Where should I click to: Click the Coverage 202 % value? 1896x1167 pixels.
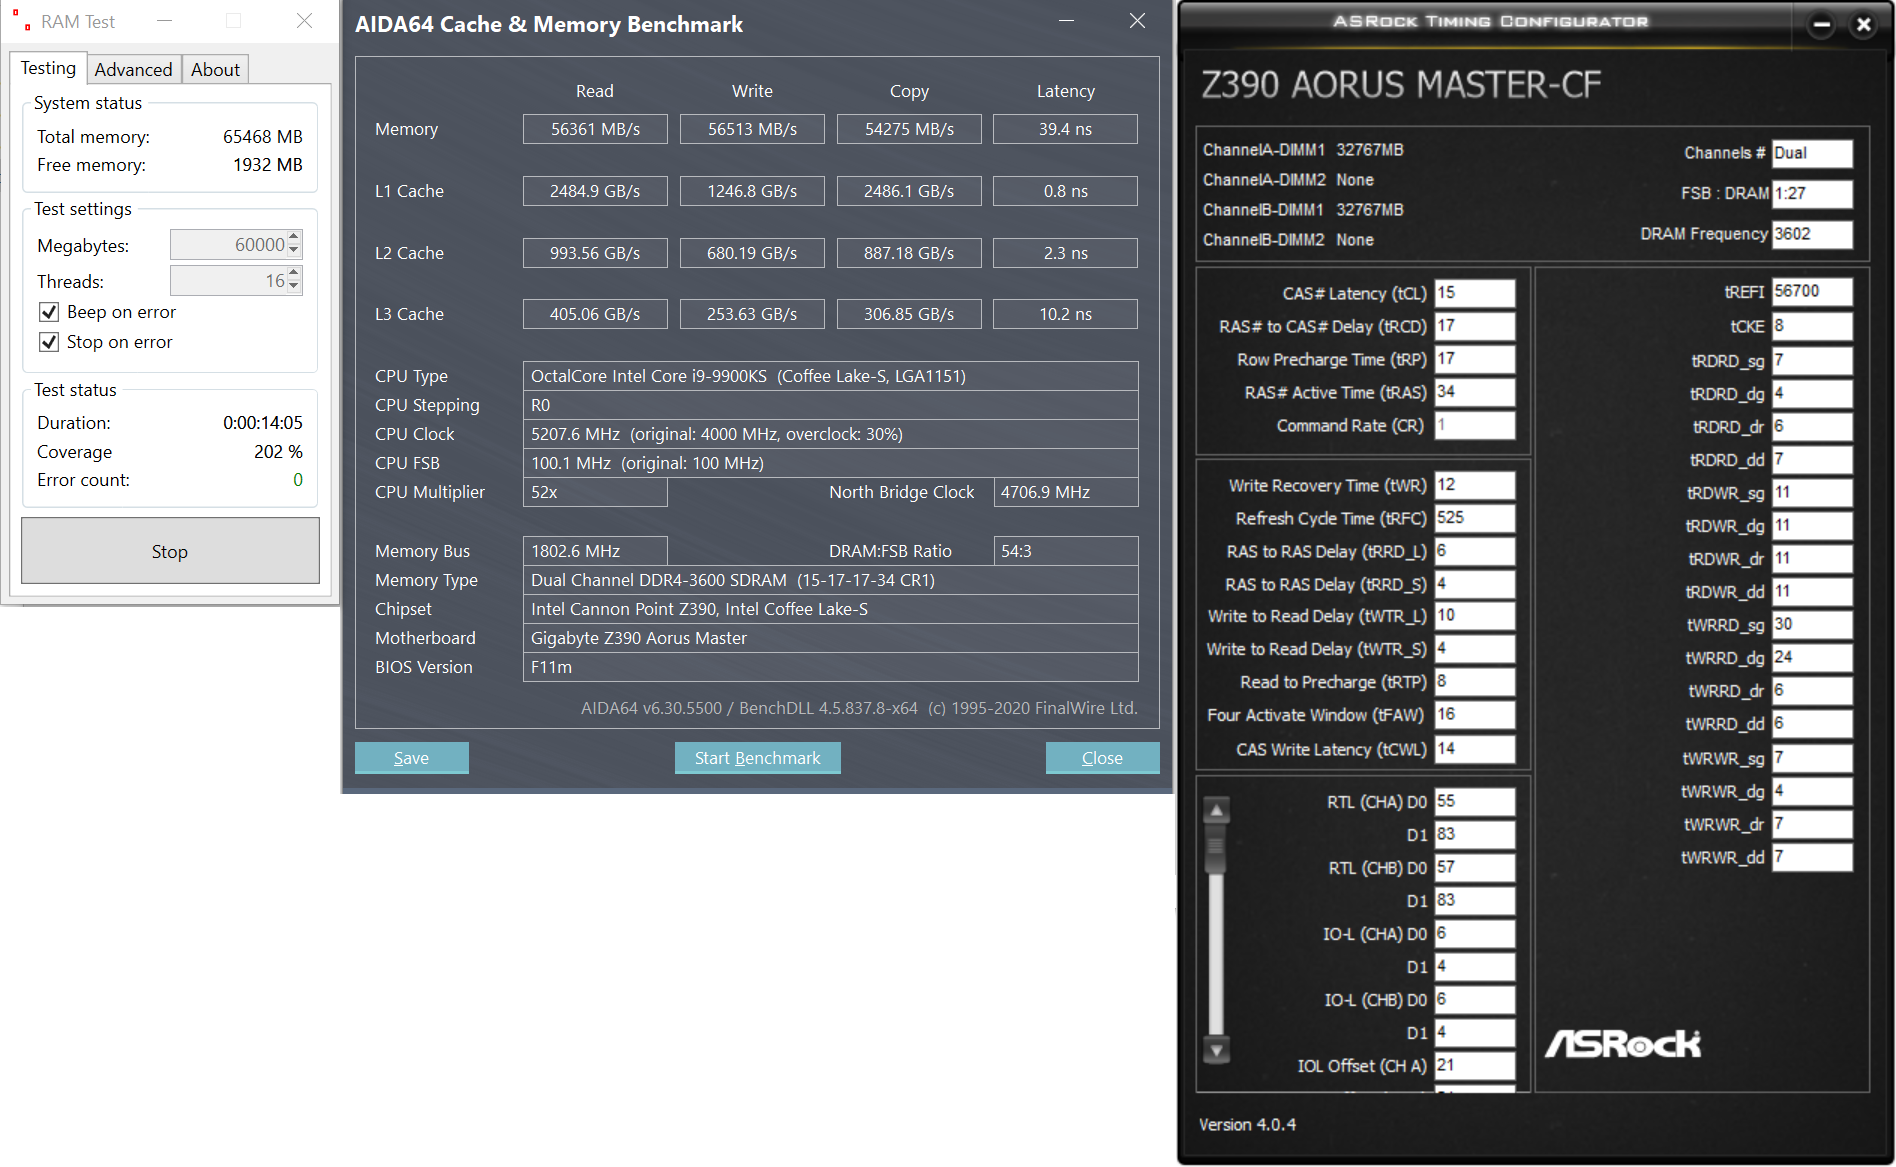pos(278,452)
